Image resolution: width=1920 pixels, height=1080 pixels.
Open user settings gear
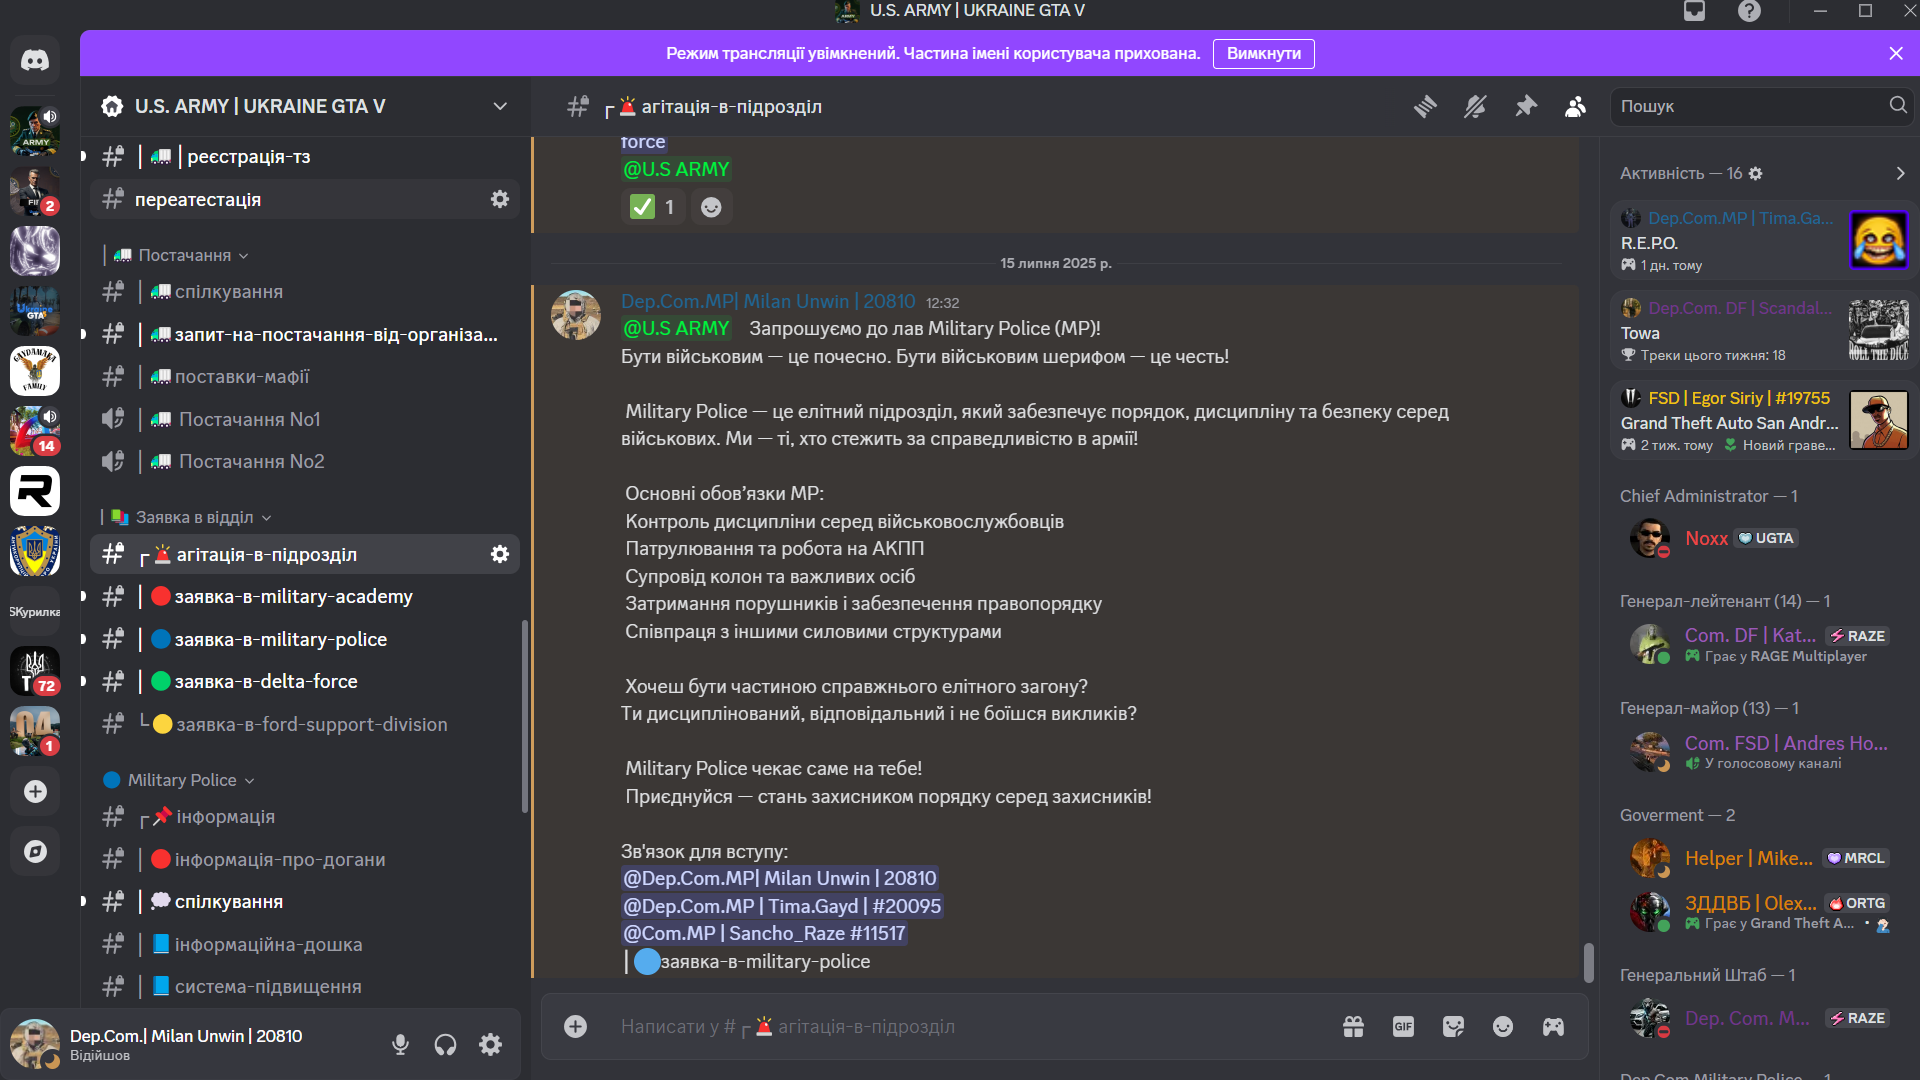point(490,1044)
